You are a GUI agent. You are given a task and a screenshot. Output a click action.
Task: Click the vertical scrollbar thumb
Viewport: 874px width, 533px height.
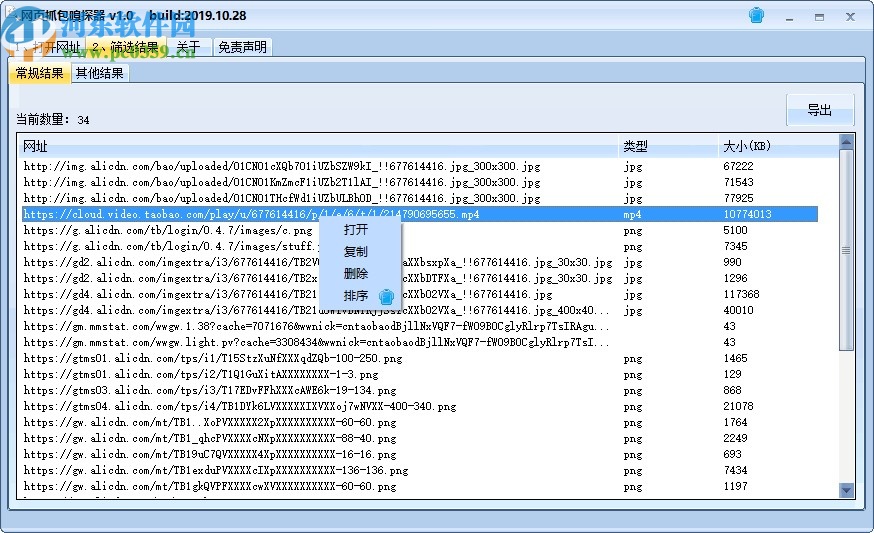[846, 250]
